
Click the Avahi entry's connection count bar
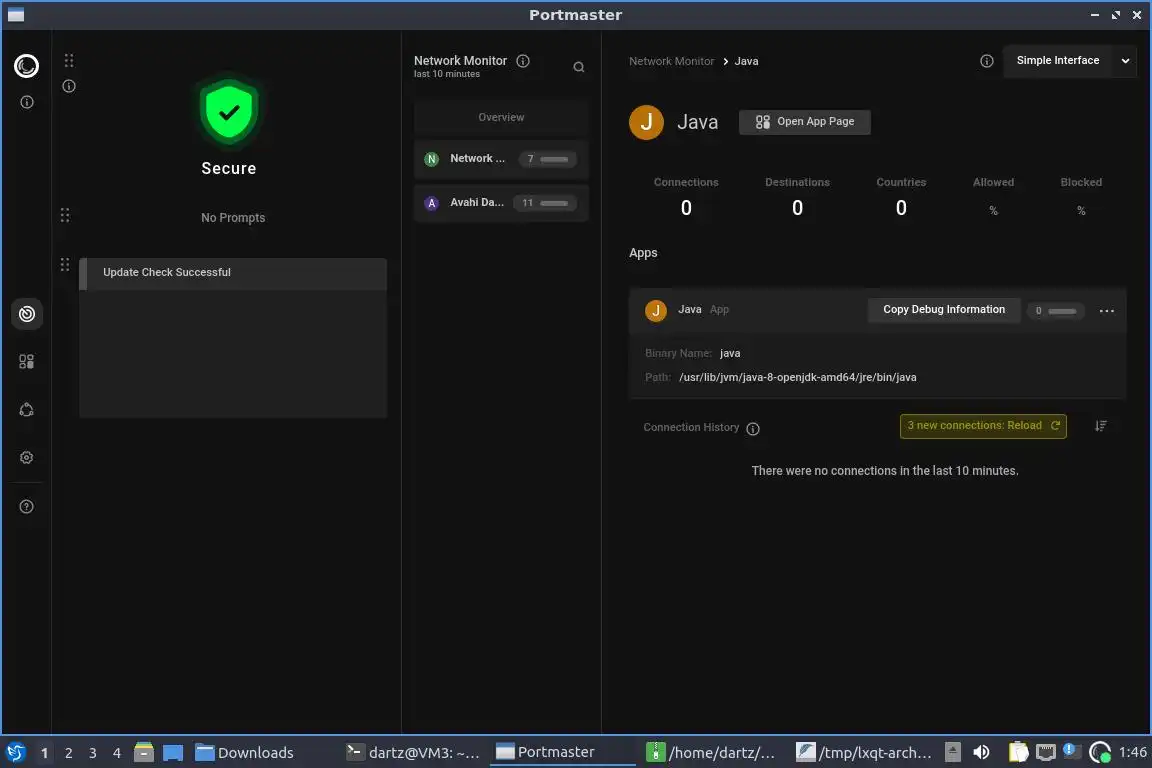544,204
